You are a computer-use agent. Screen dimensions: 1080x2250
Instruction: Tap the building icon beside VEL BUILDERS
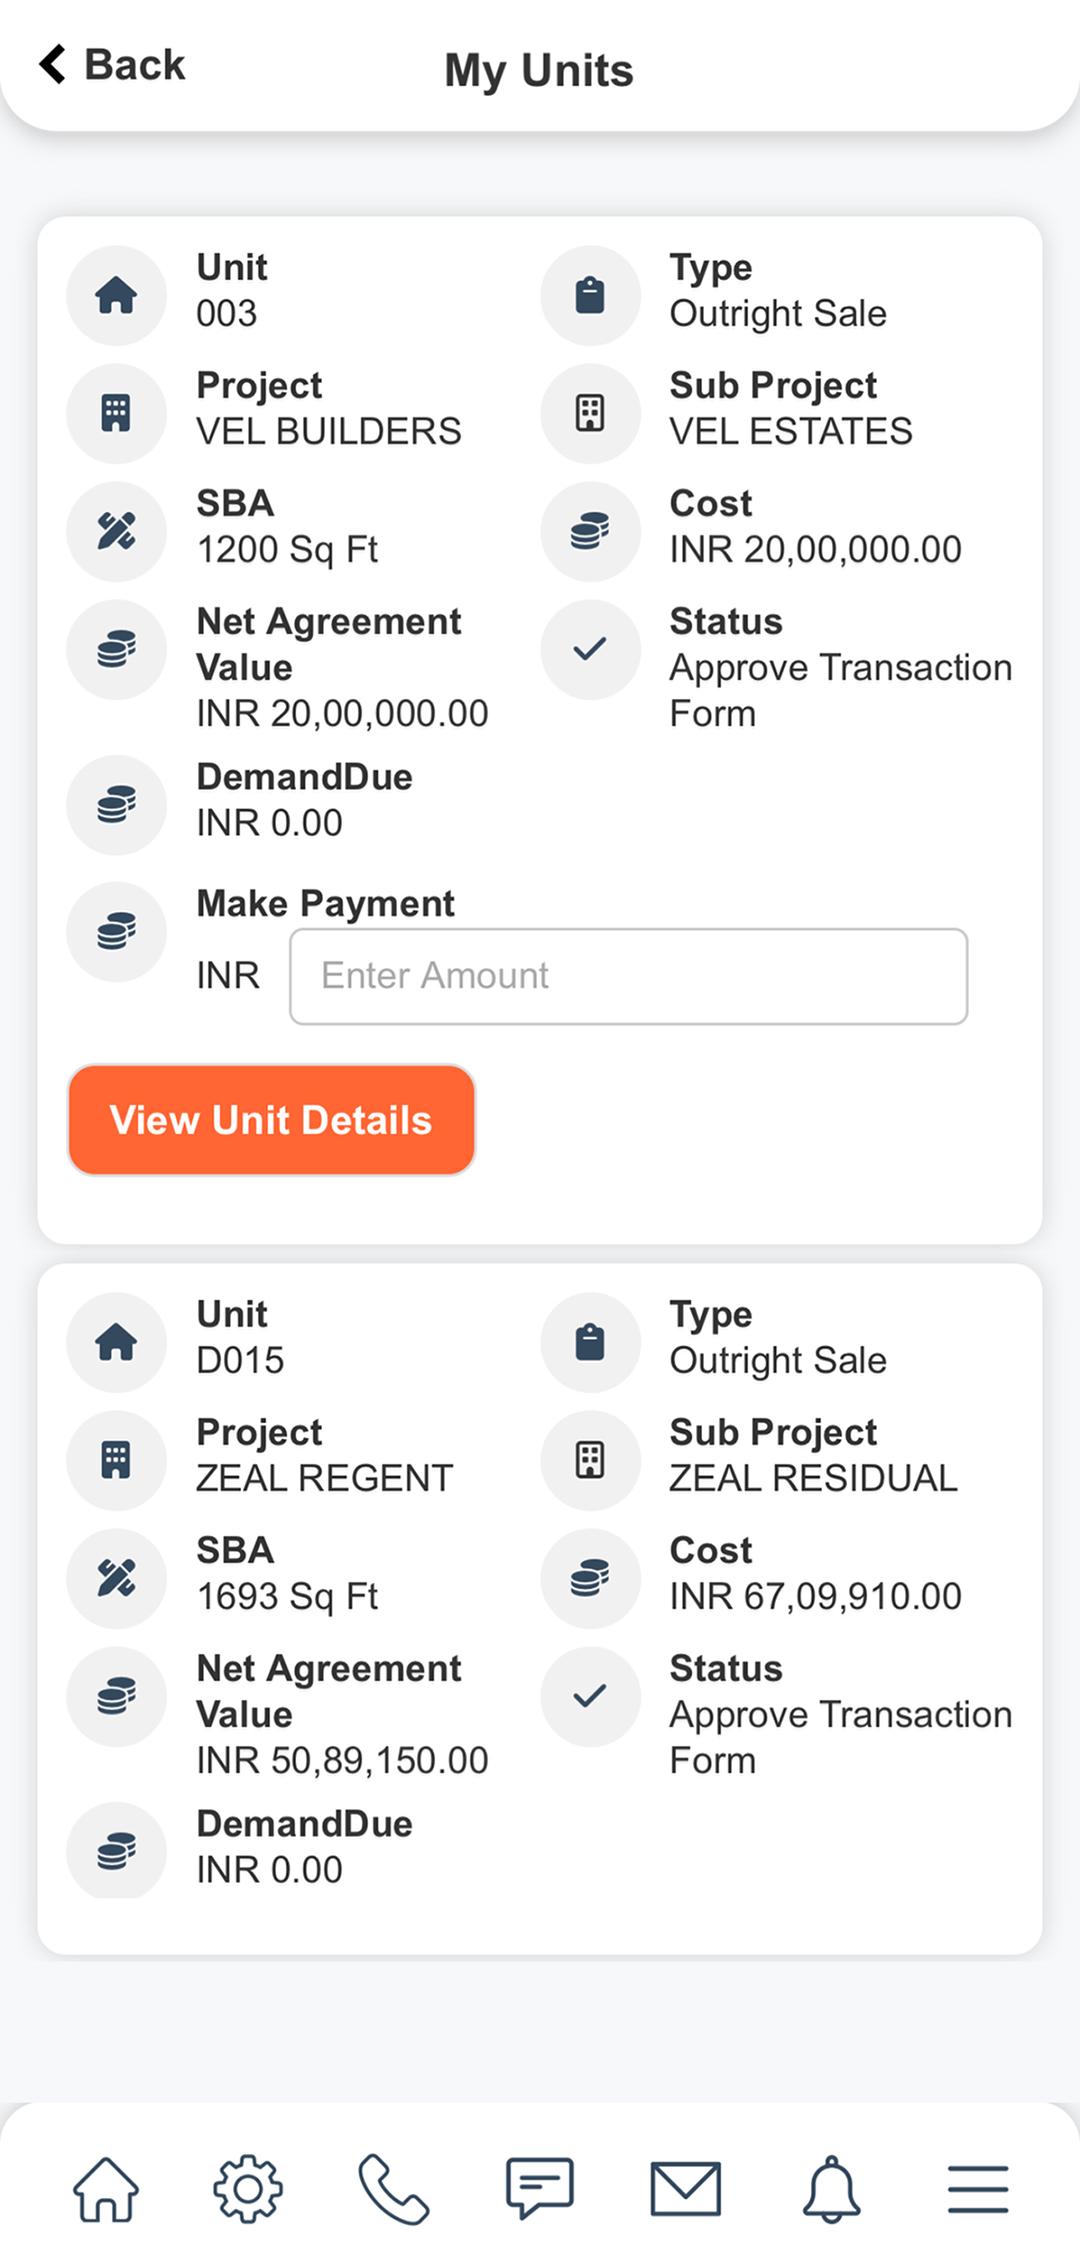(116, 413)
